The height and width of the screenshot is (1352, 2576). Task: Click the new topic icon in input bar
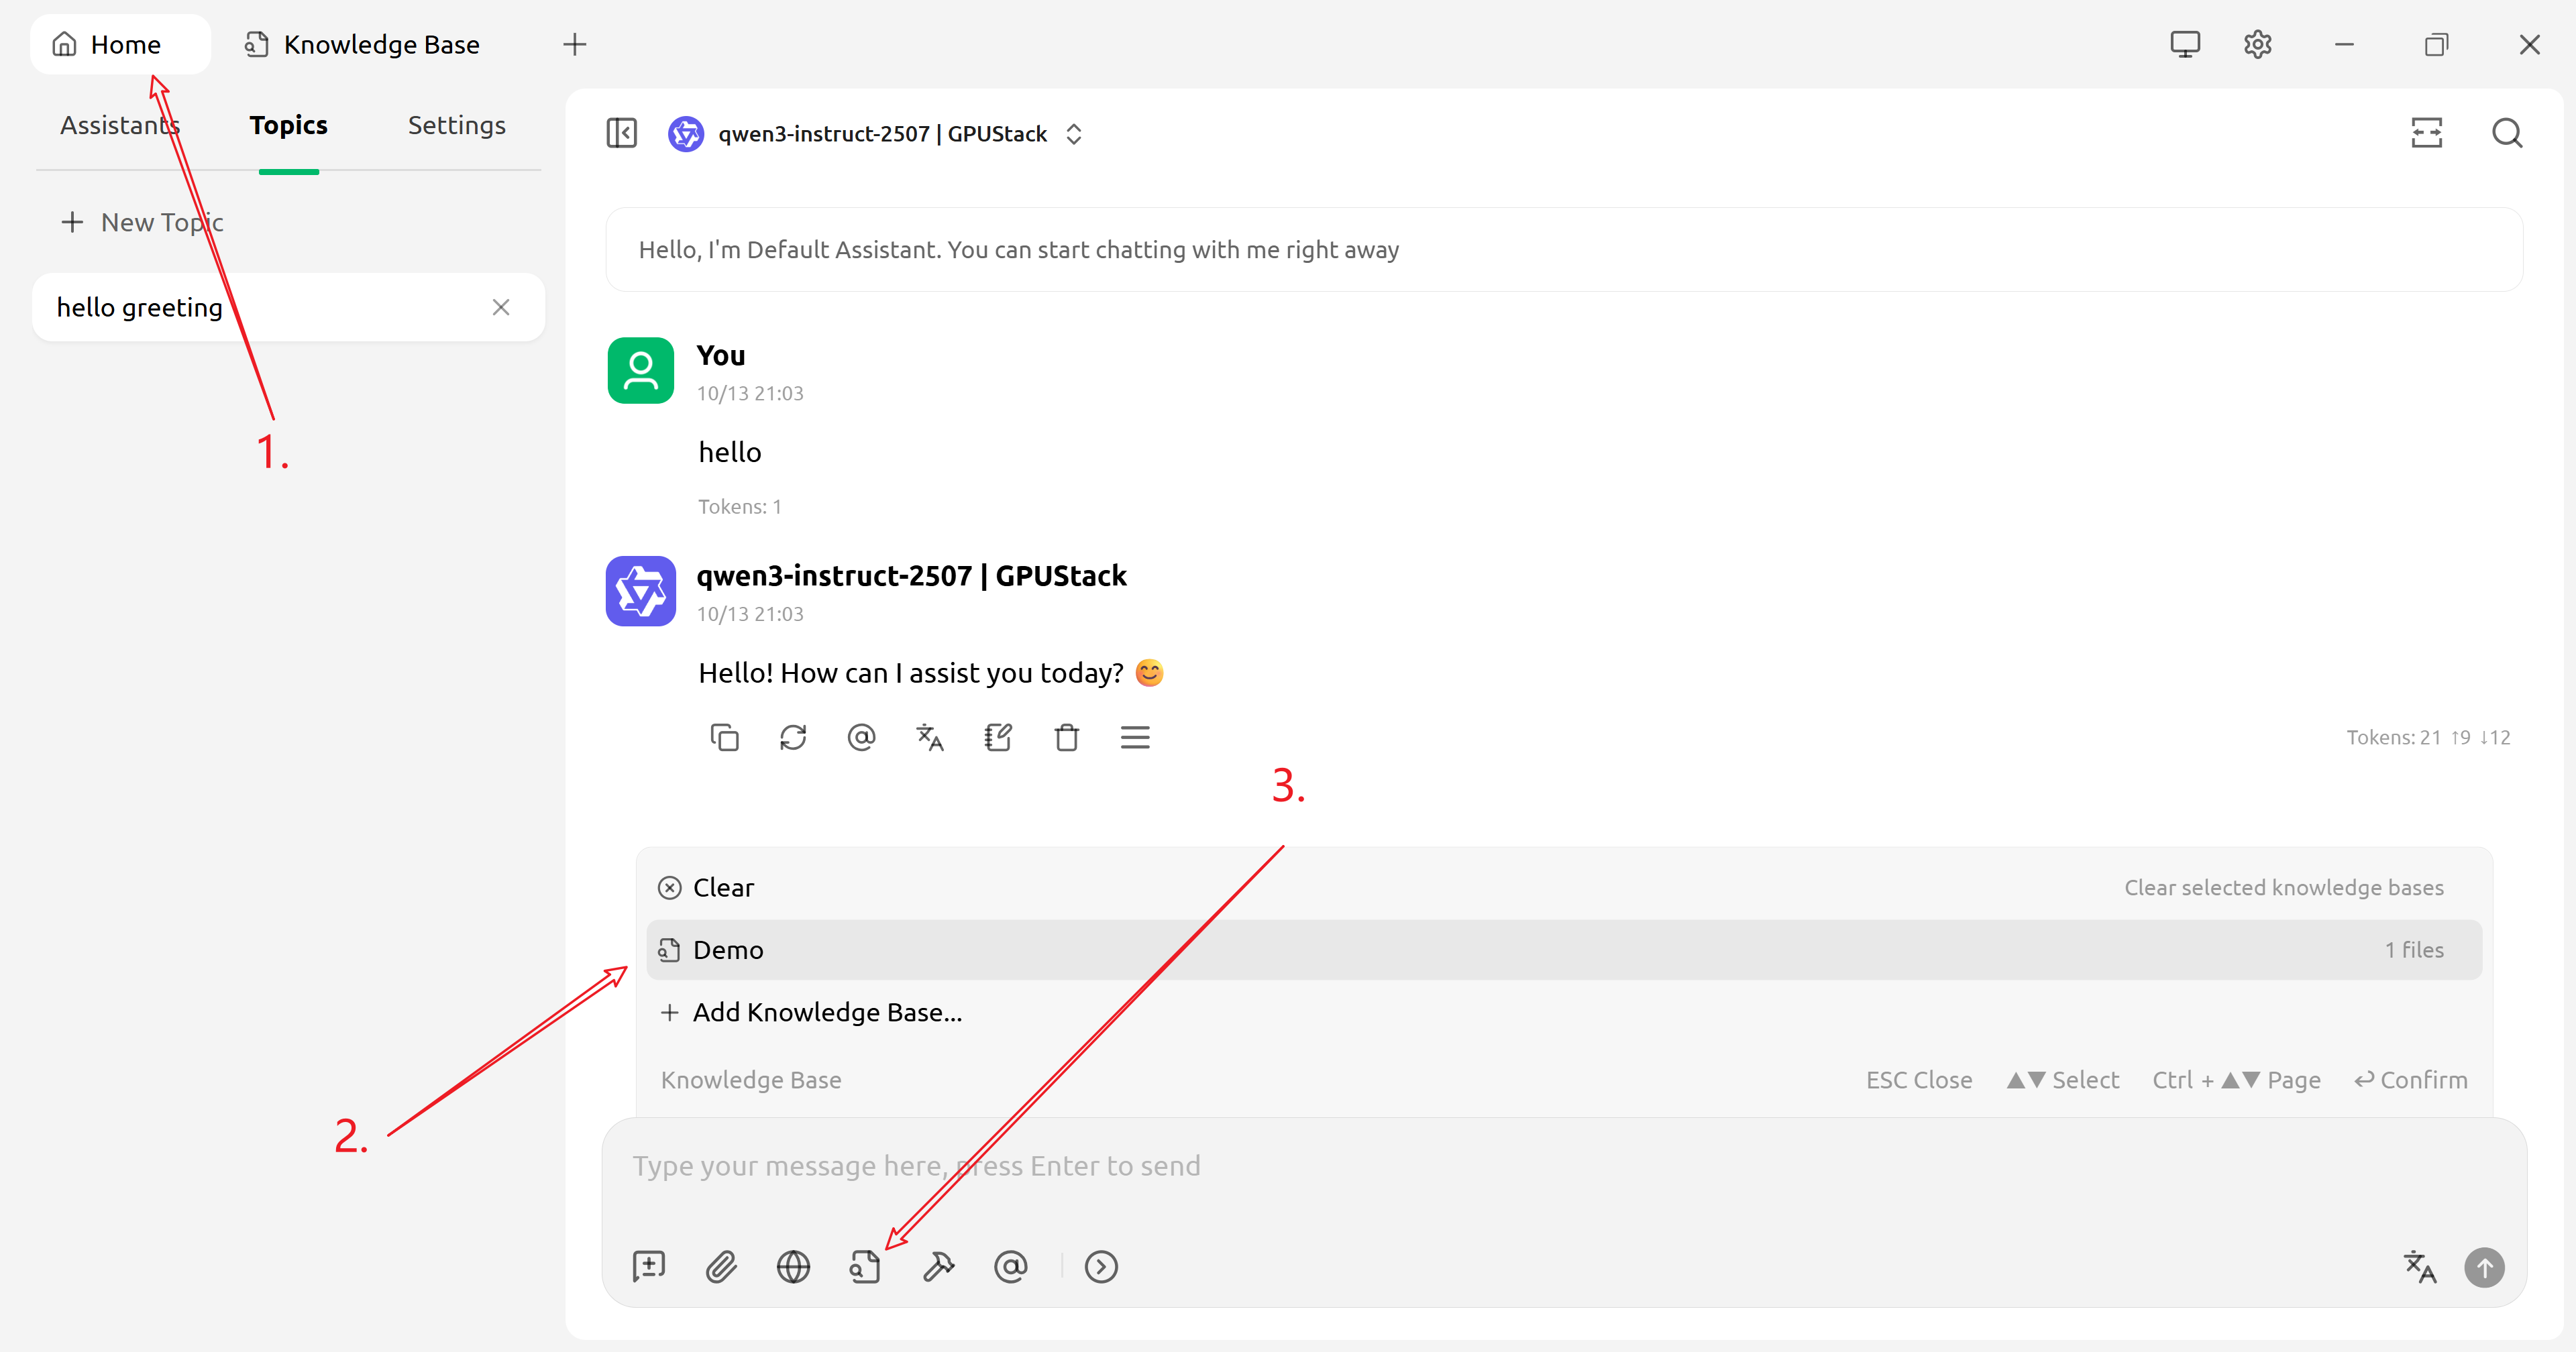[649, 1267]
